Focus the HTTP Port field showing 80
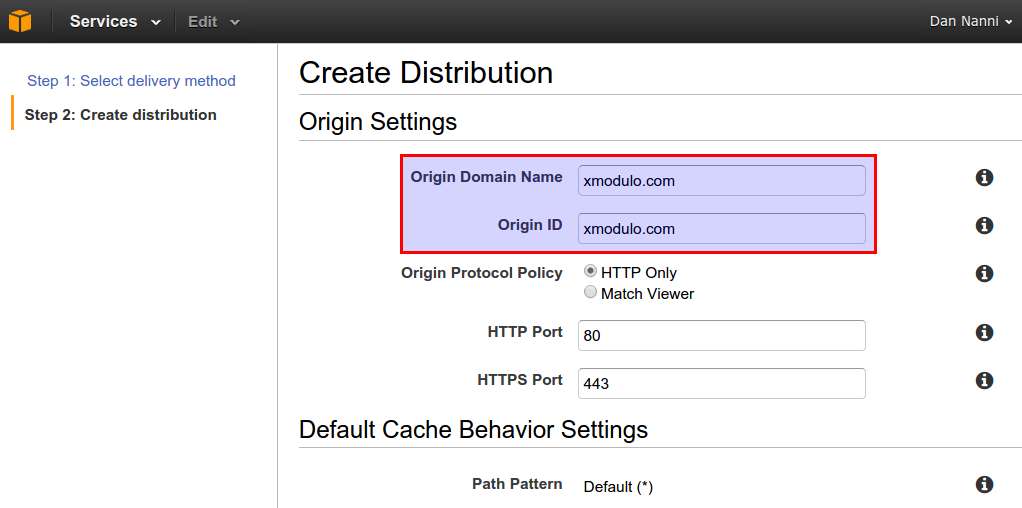Viewport: 1022px width, 508px height. 722,335
